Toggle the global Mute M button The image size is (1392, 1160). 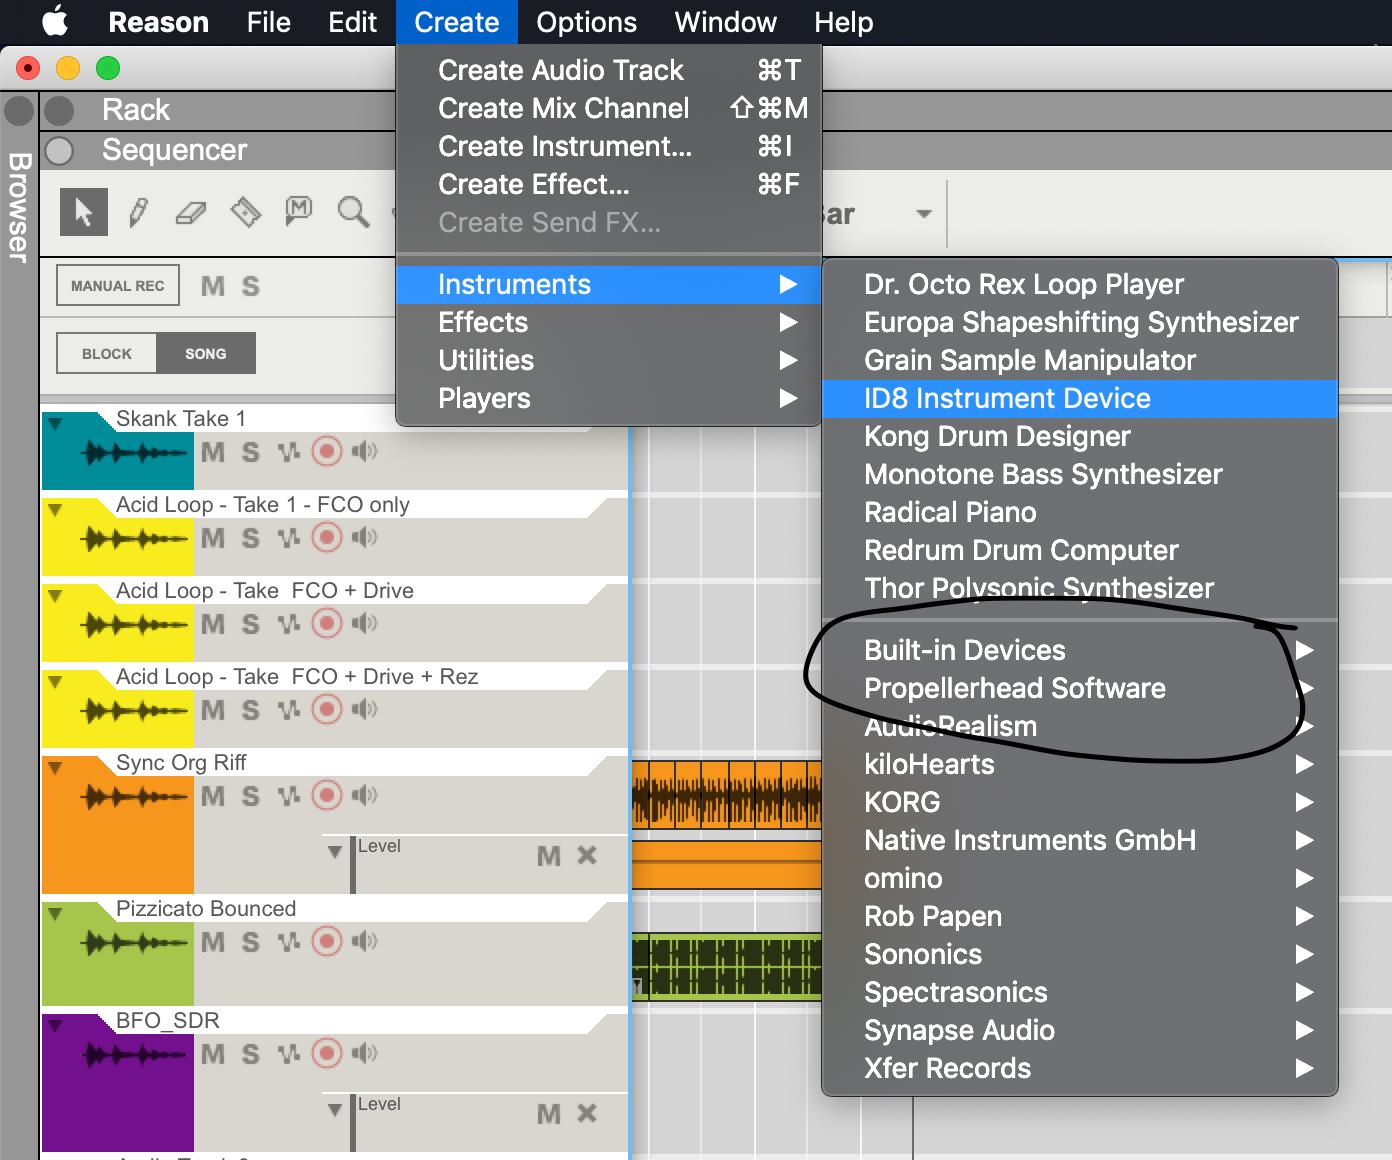pos(212,287)
